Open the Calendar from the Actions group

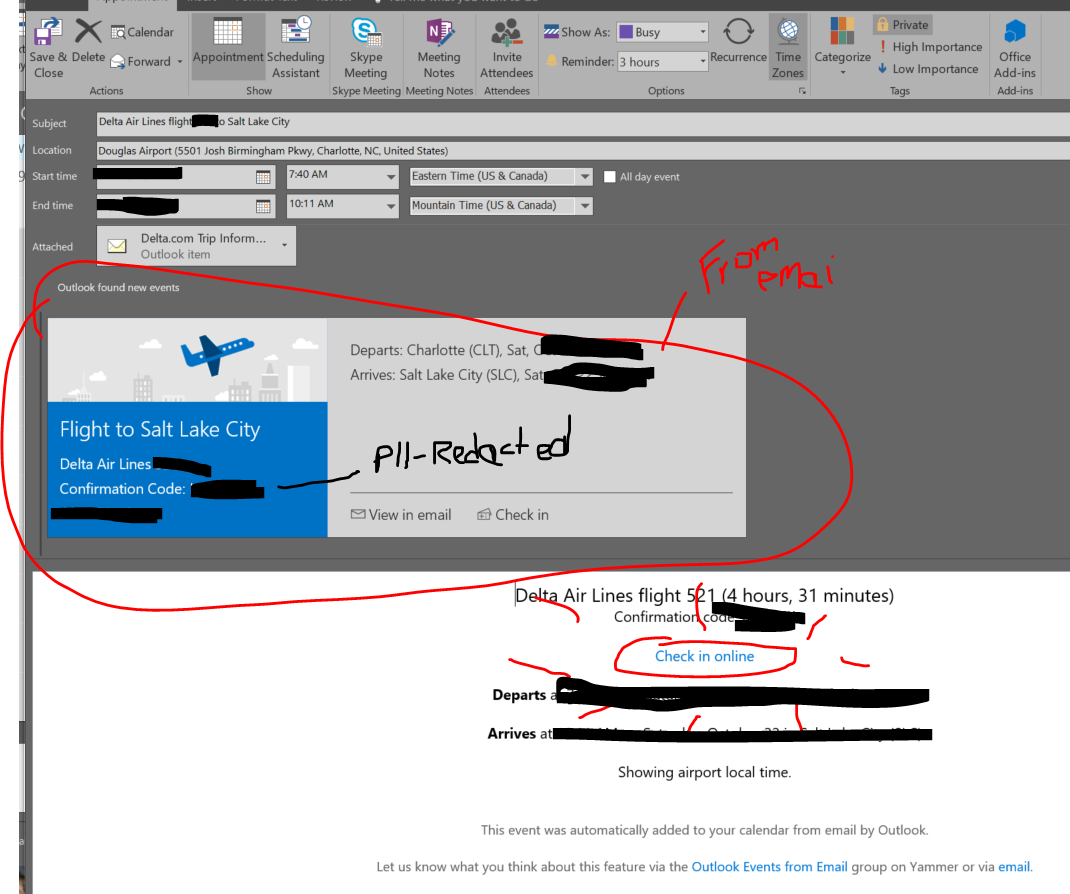coord(142,32)
